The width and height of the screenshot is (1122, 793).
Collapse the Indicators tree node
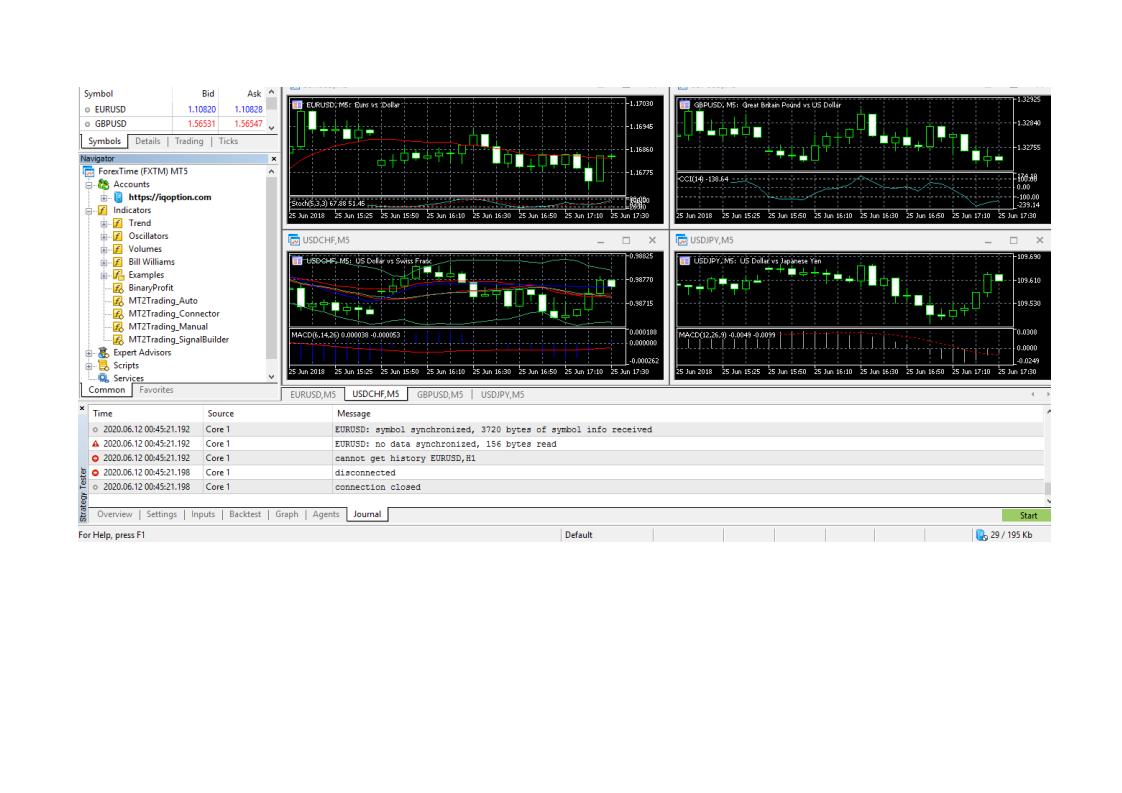(x=89, y=210)
